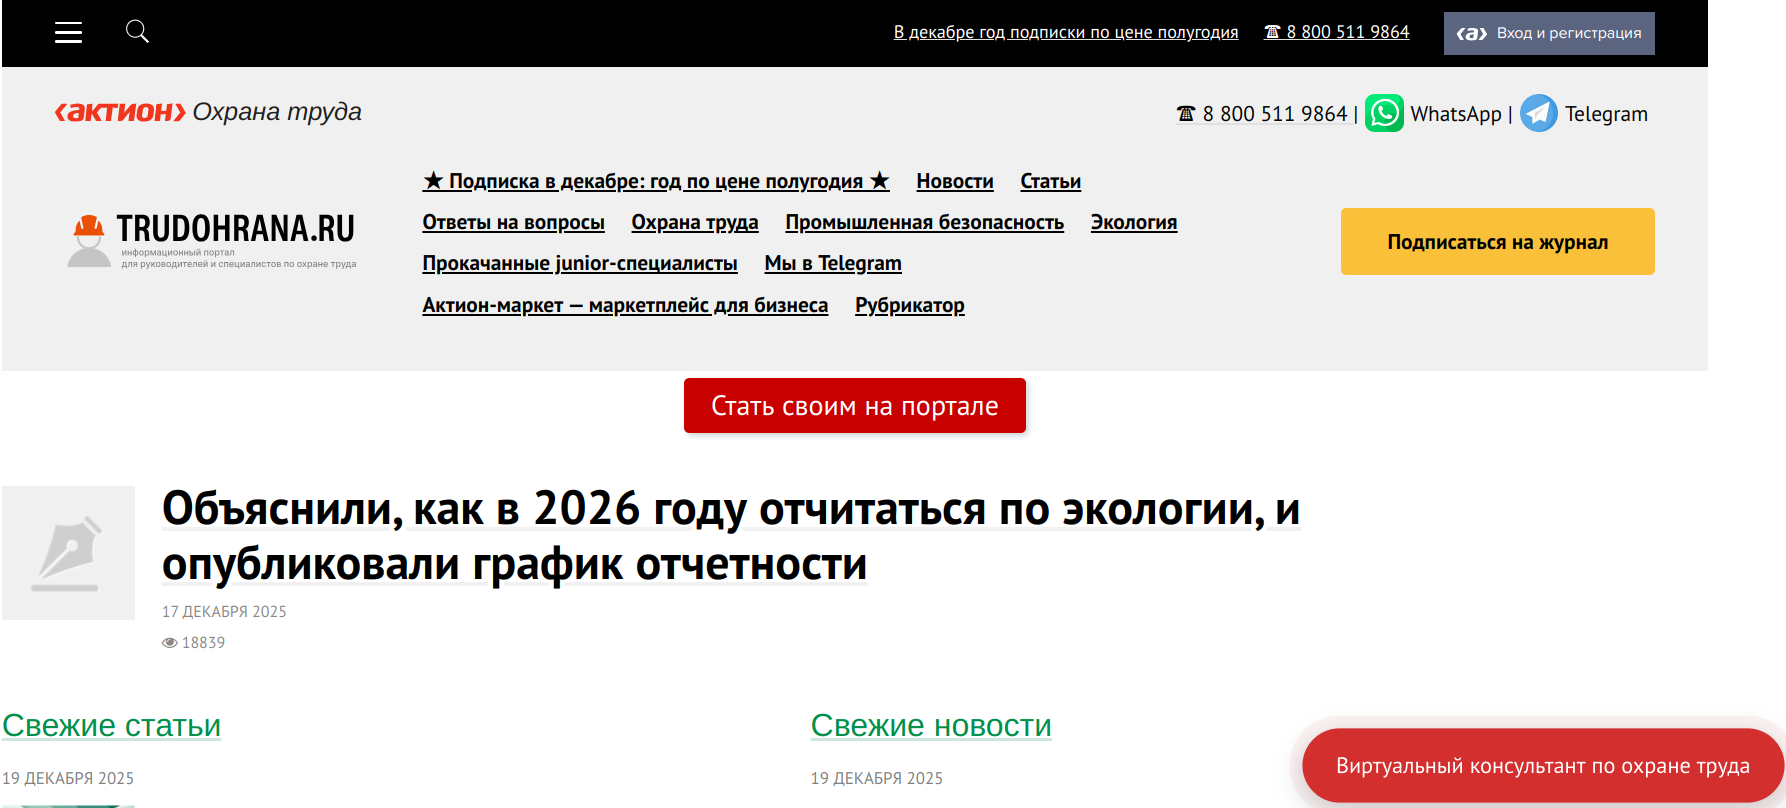
Task: Click the Актион logo
Action: (120, 112)
